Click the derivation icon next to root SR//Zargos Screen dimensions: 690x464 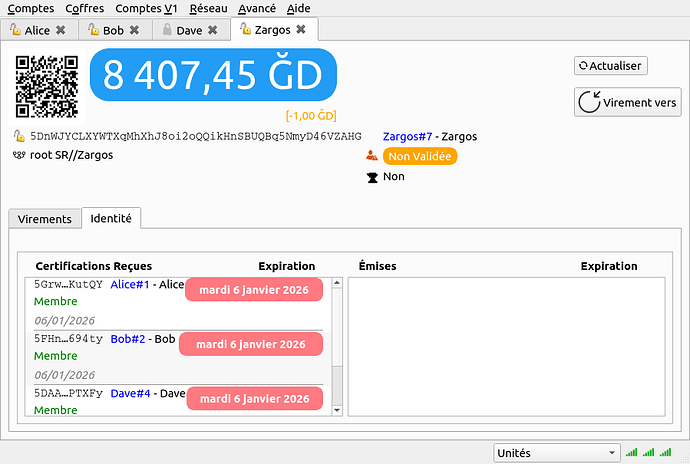pos(19,155)
